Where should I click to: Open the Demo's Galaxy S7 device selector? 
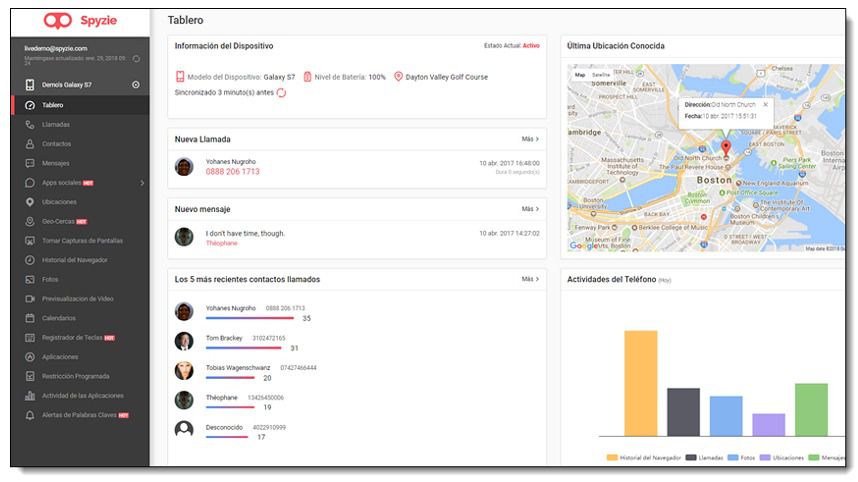81,85
